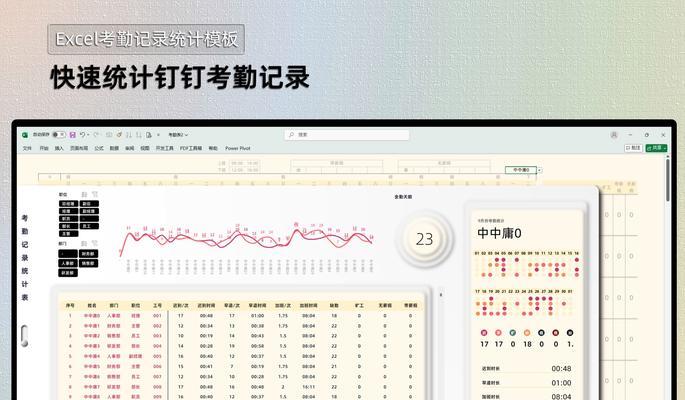Click the 序号 column header
Screen dimensions: 685x400
(70, 306)
